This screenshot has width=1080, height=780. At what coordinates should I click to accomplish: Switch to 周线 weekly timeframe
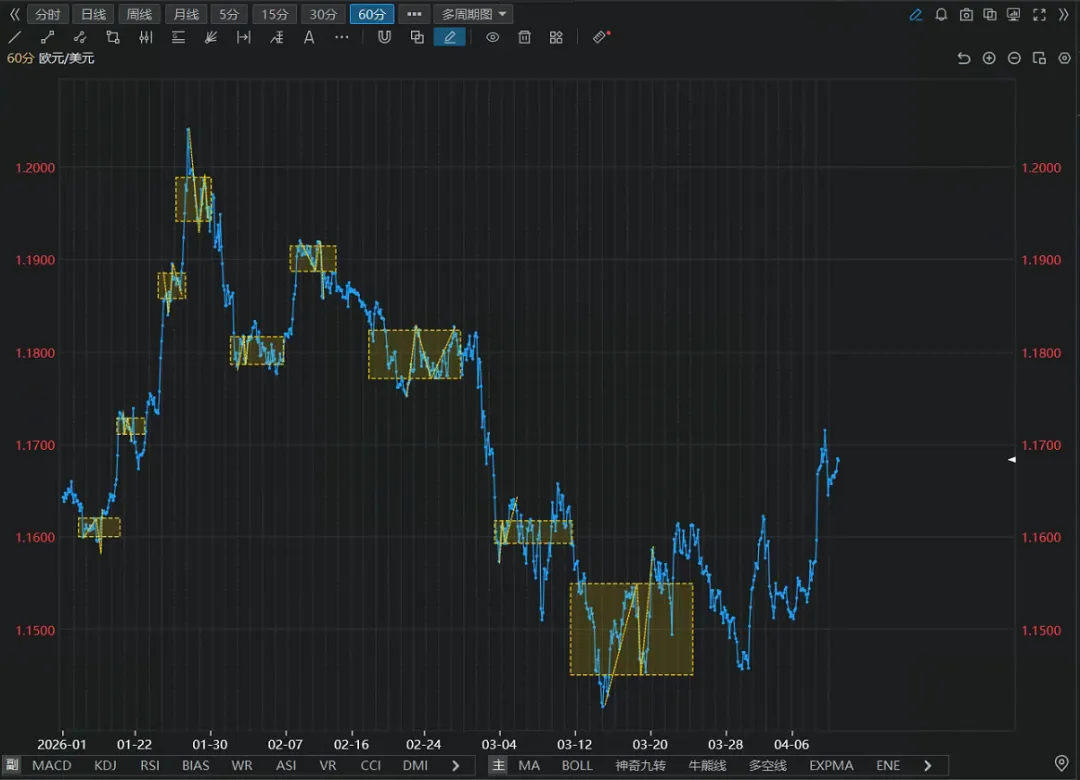140,14
